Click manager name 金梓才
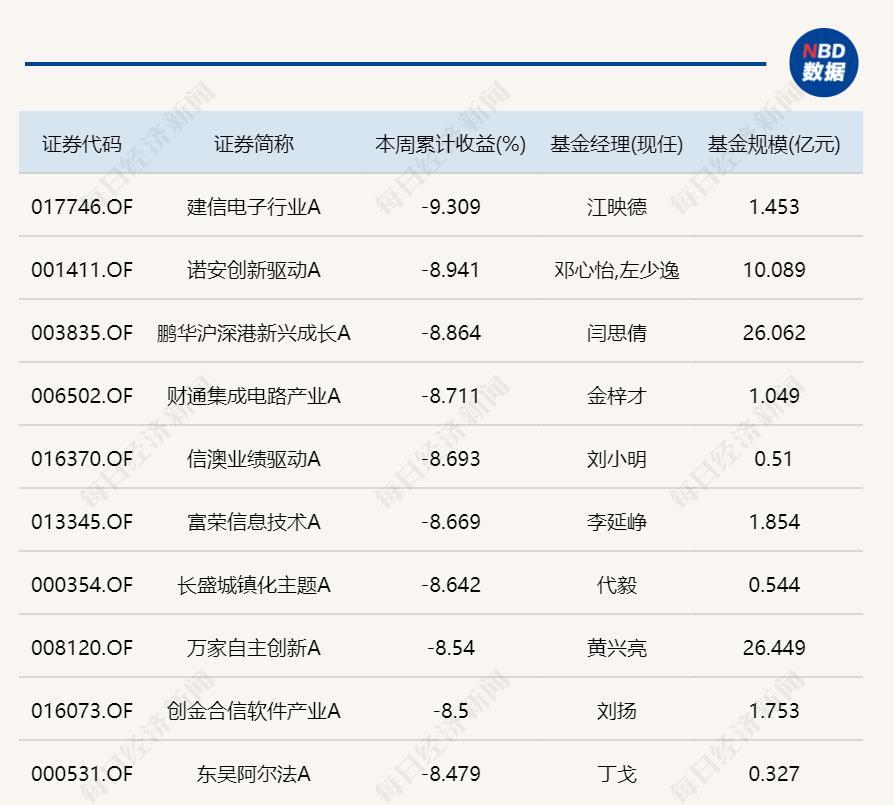The width and height of the screenshot is (894, 805). click(616, 396)
